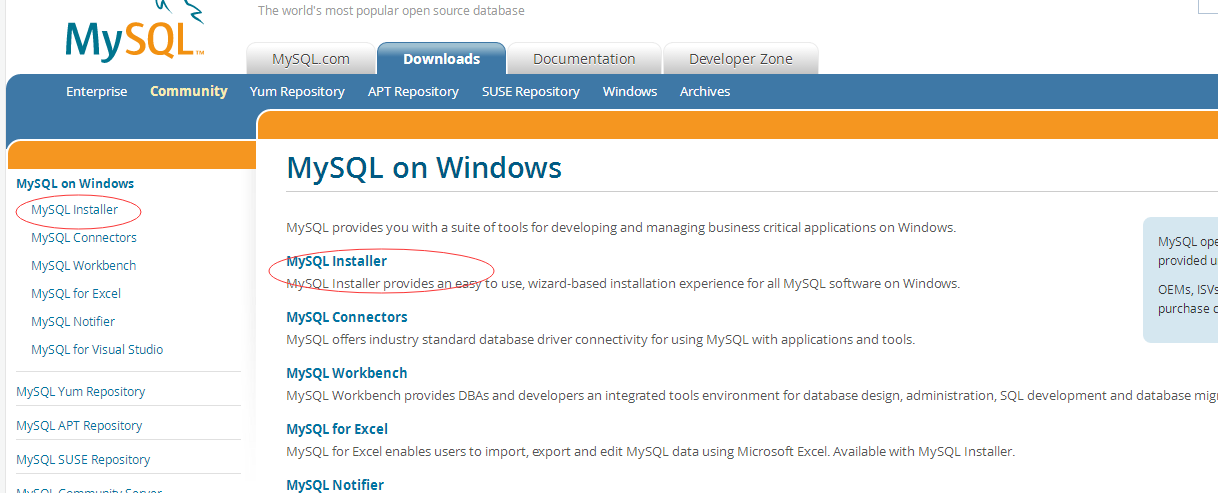Open the MySQL.com tab
Image resolution: width=1218 pixels, height=493 pixels.
311,59
